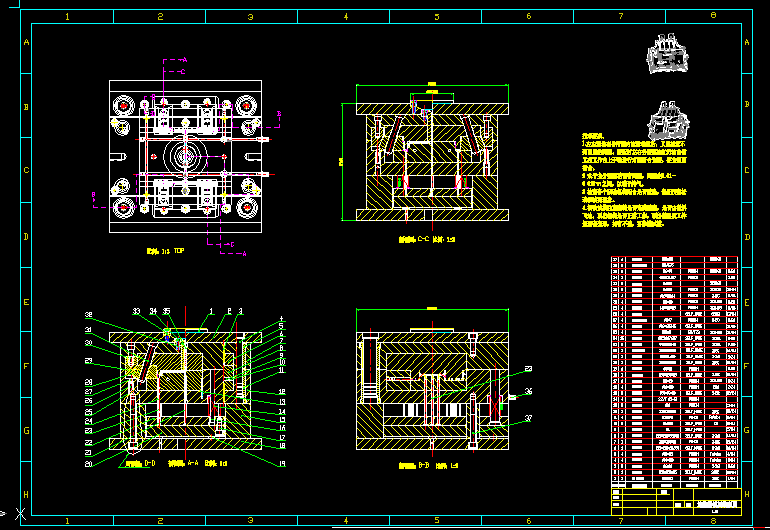Select part callout number 27
The width and height of the screenshot is (770, 530).
tap(88, 391)
